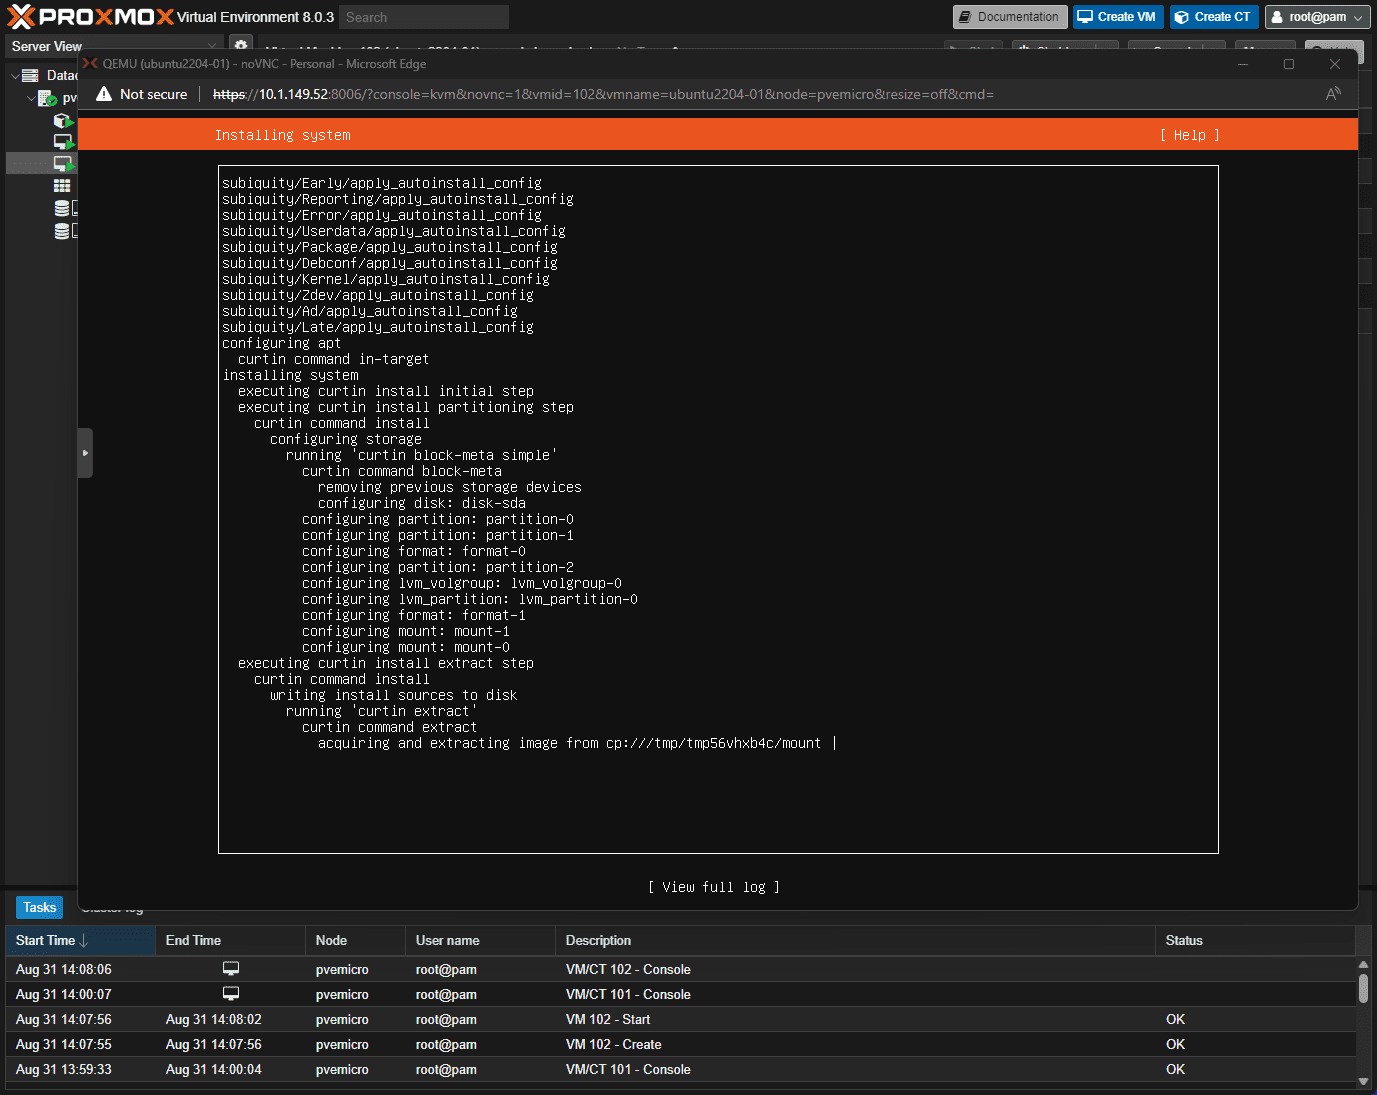Select the first storage database icon in tree
Viewport: 1377px width, 1095px height.
(62, 208)
